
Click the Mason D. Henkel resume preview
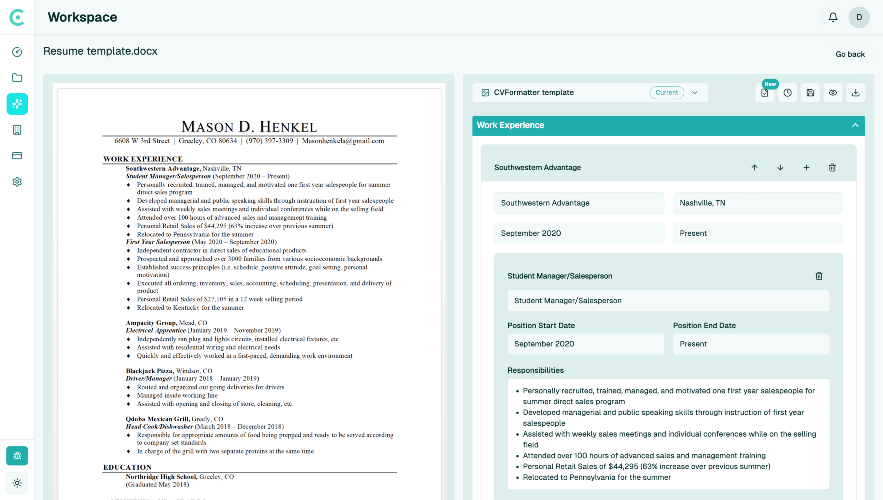point(249,293)
